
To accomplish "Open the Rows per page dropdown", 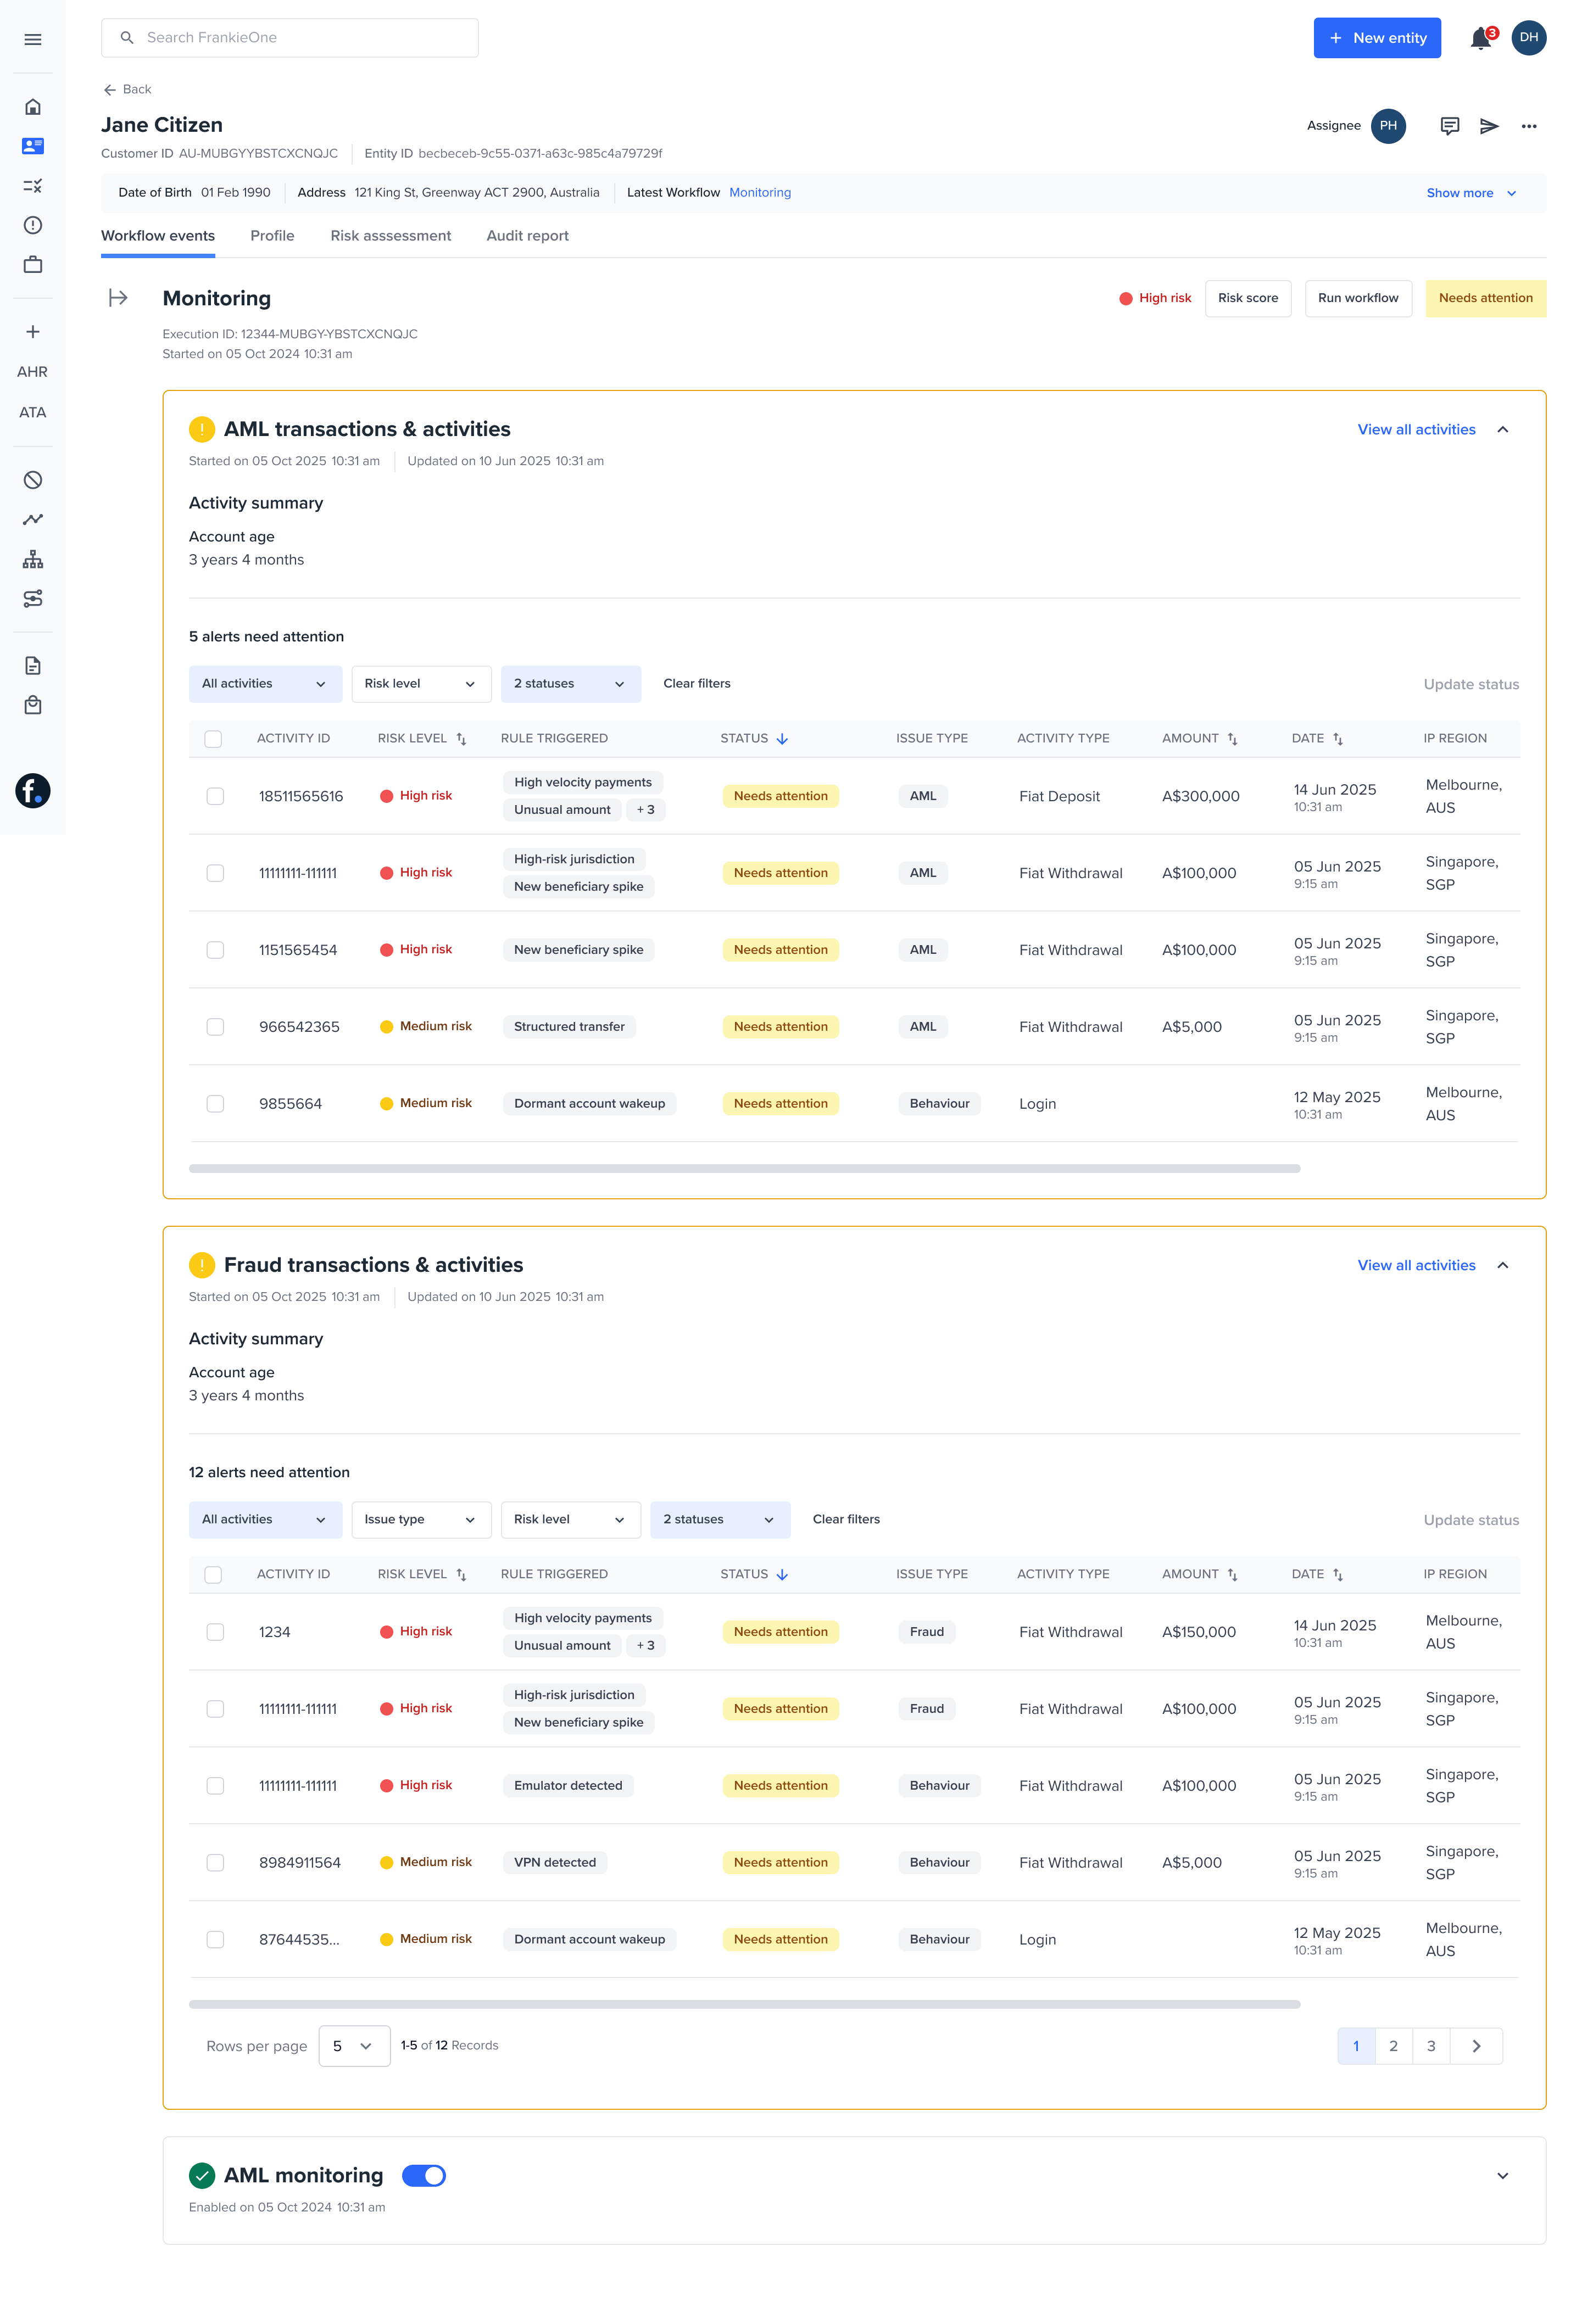I will coord(354,2046).
